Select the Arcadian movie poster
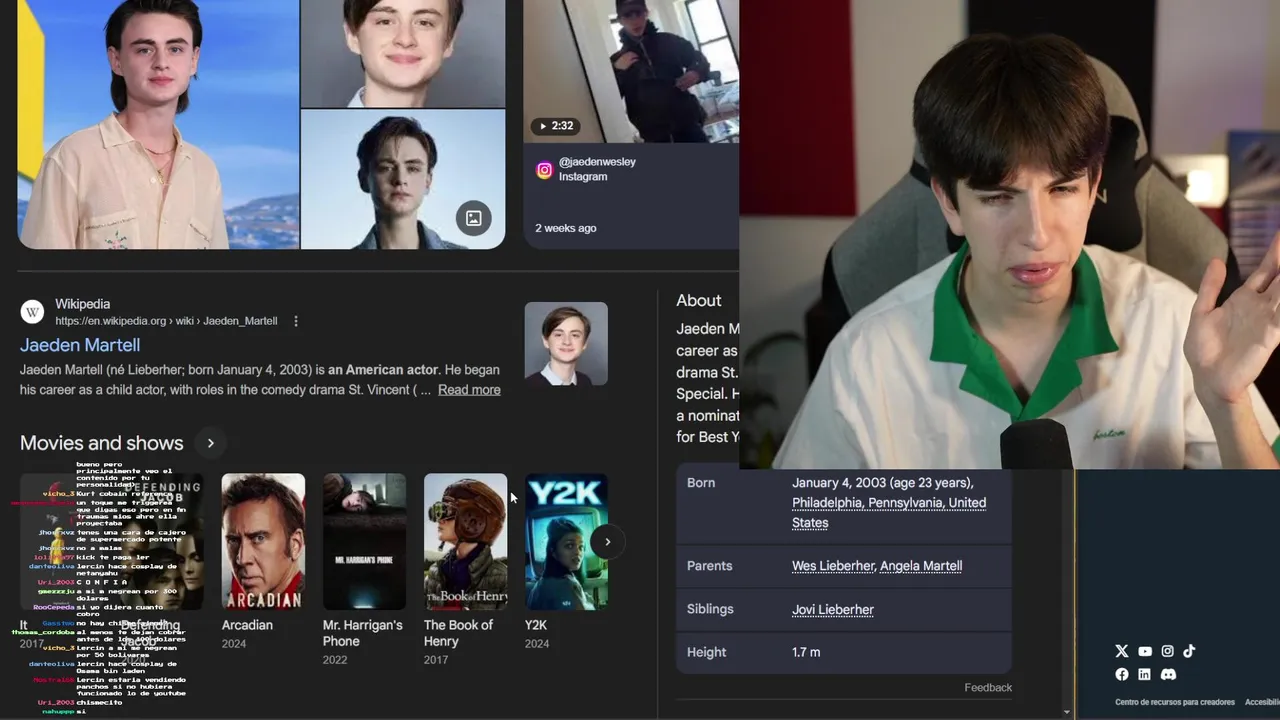Viewport: 1280px width, 720px height. tap(263, 541)
